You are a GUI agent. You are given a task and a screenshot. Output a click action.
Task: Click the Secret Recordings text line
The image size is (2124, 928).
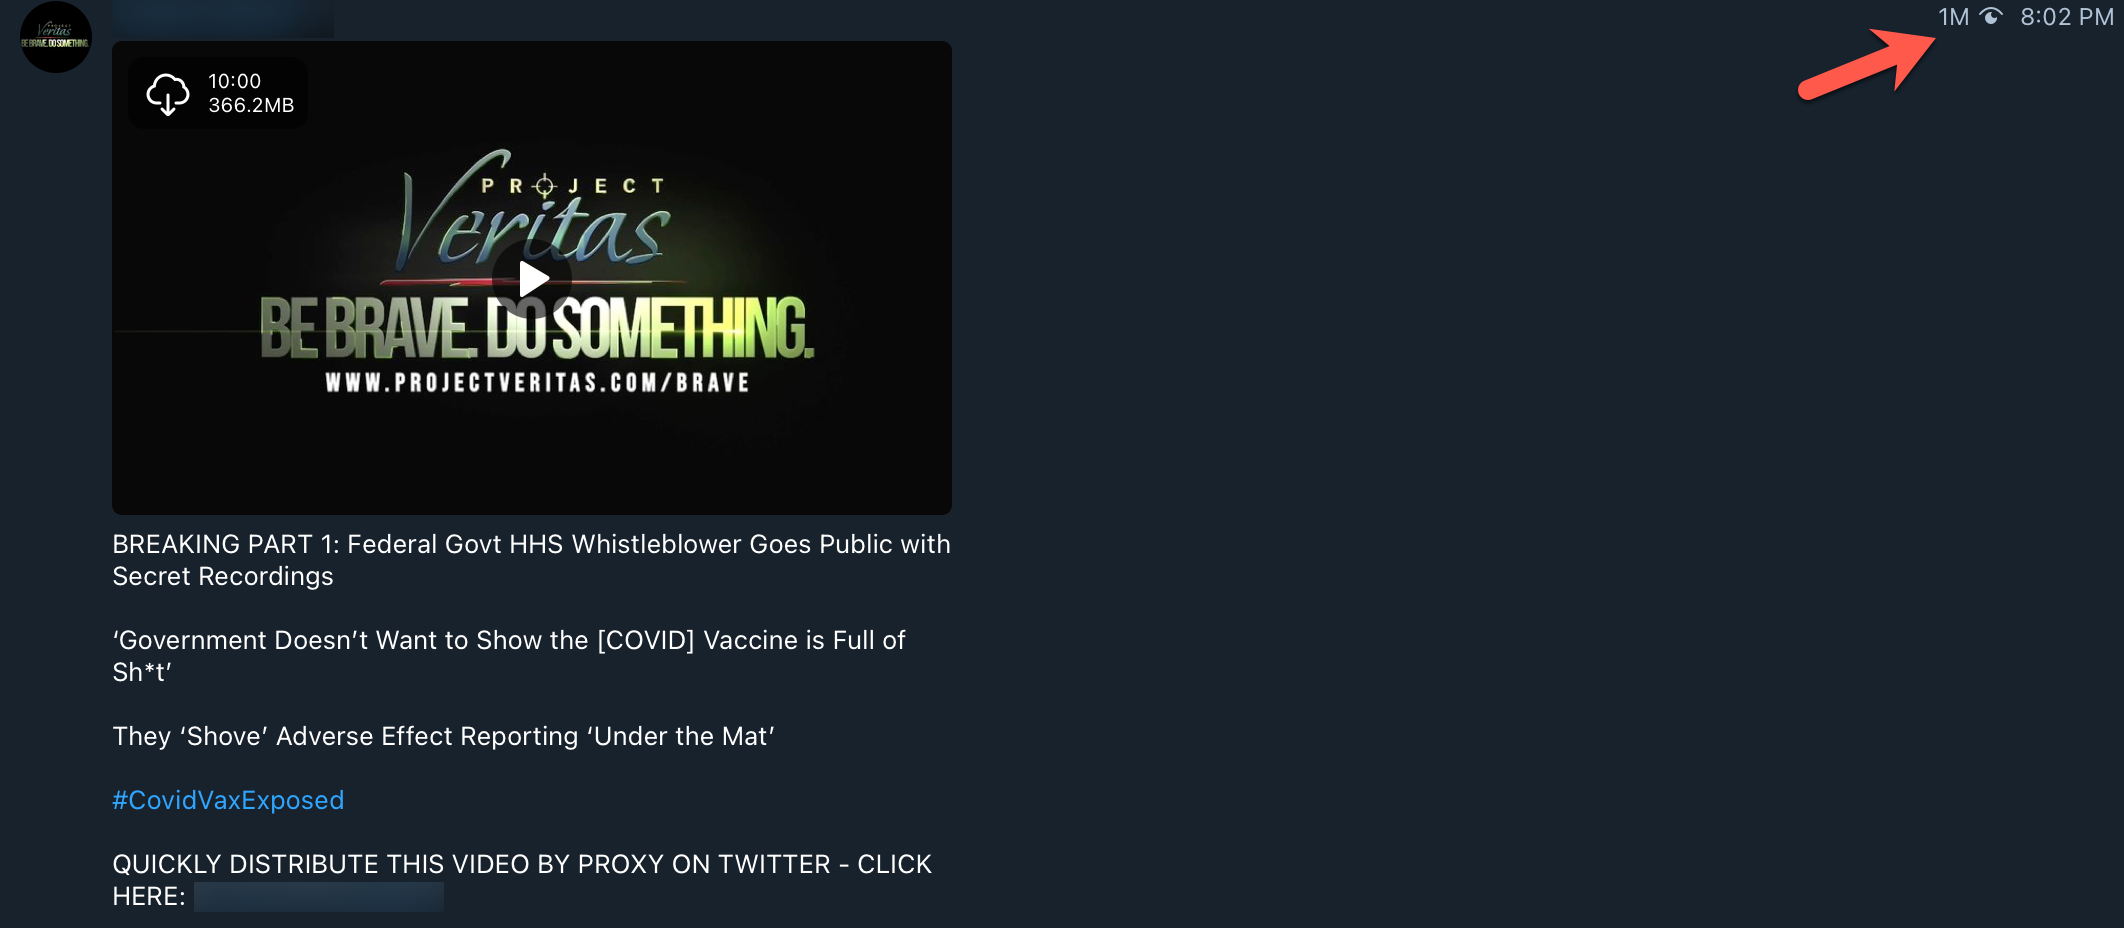click(223, 576)
